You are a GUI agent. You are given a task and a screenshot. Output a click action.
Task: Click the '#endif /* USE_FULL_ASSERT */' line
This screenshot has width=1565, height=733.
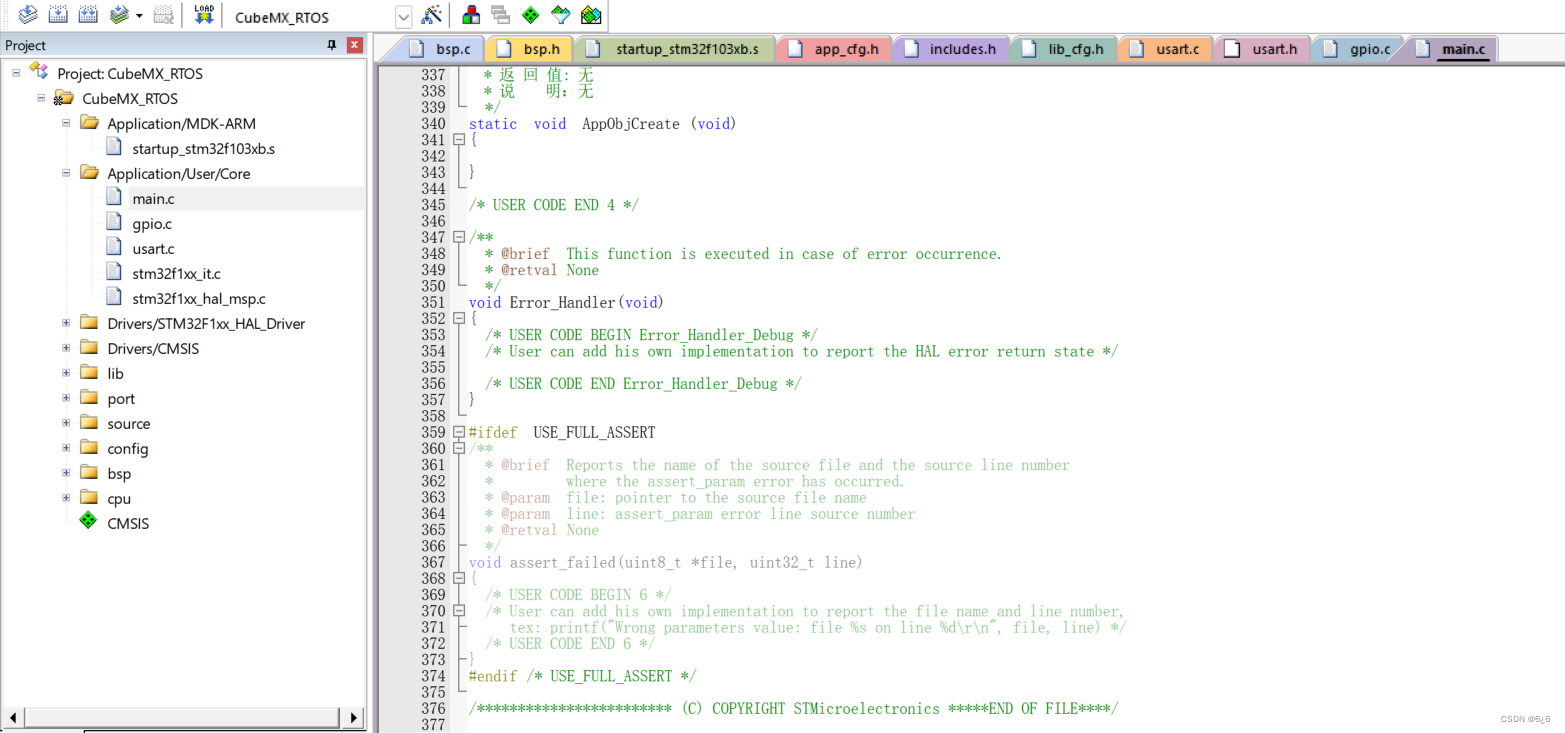pos(583,676)
